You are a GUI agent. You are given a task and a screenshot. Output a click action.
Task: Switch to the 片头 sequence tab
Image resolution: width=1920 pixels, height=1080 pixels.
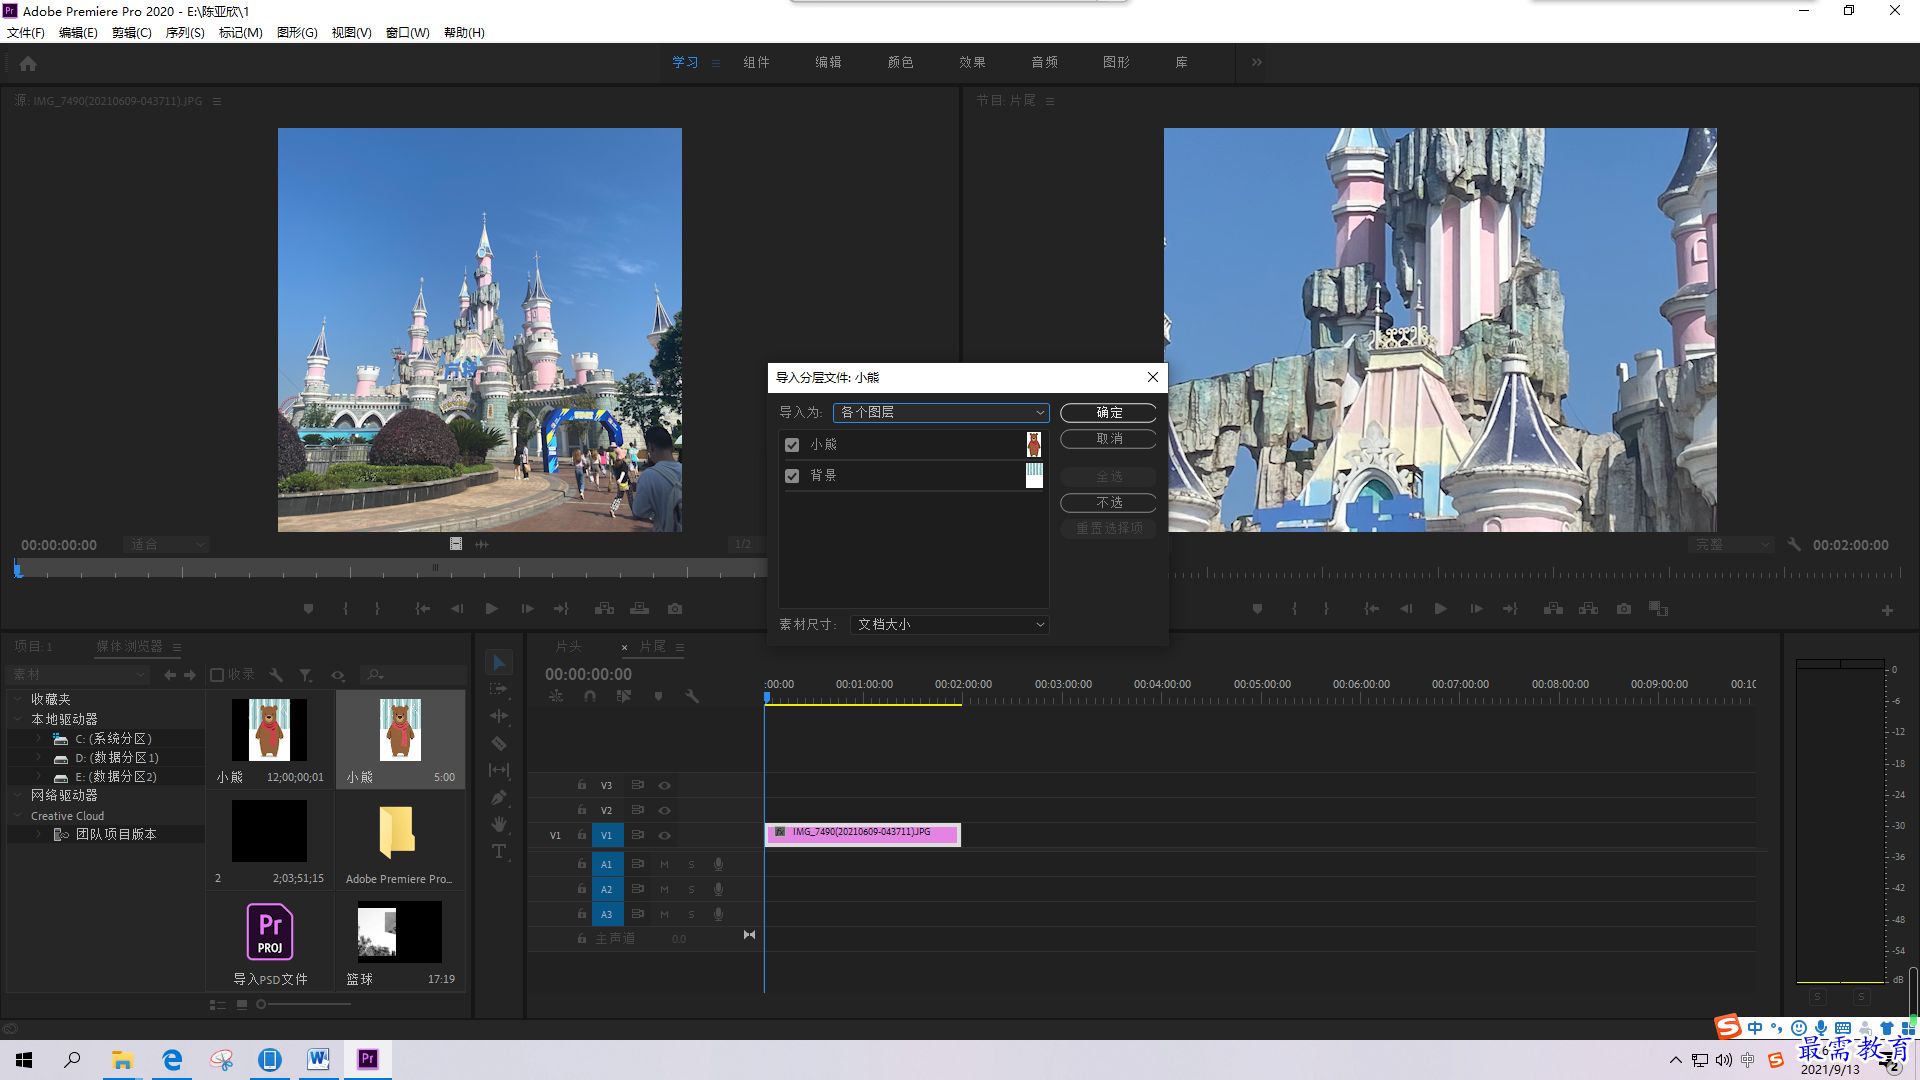coord(568,647)
